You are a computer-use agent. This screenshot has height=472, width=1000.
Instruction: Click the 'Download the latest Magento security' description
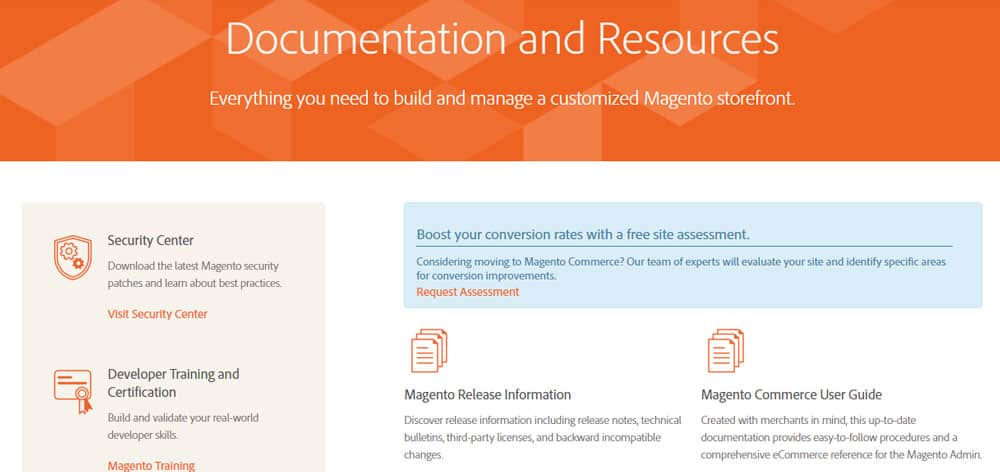tap(195, 274)
